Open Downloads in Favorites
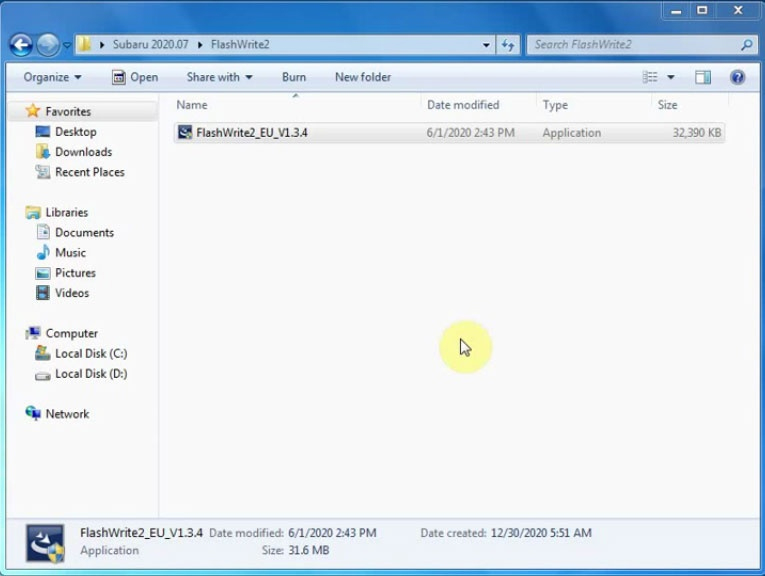The width and height of the screenshot is (765, 576). pos(83,152)
